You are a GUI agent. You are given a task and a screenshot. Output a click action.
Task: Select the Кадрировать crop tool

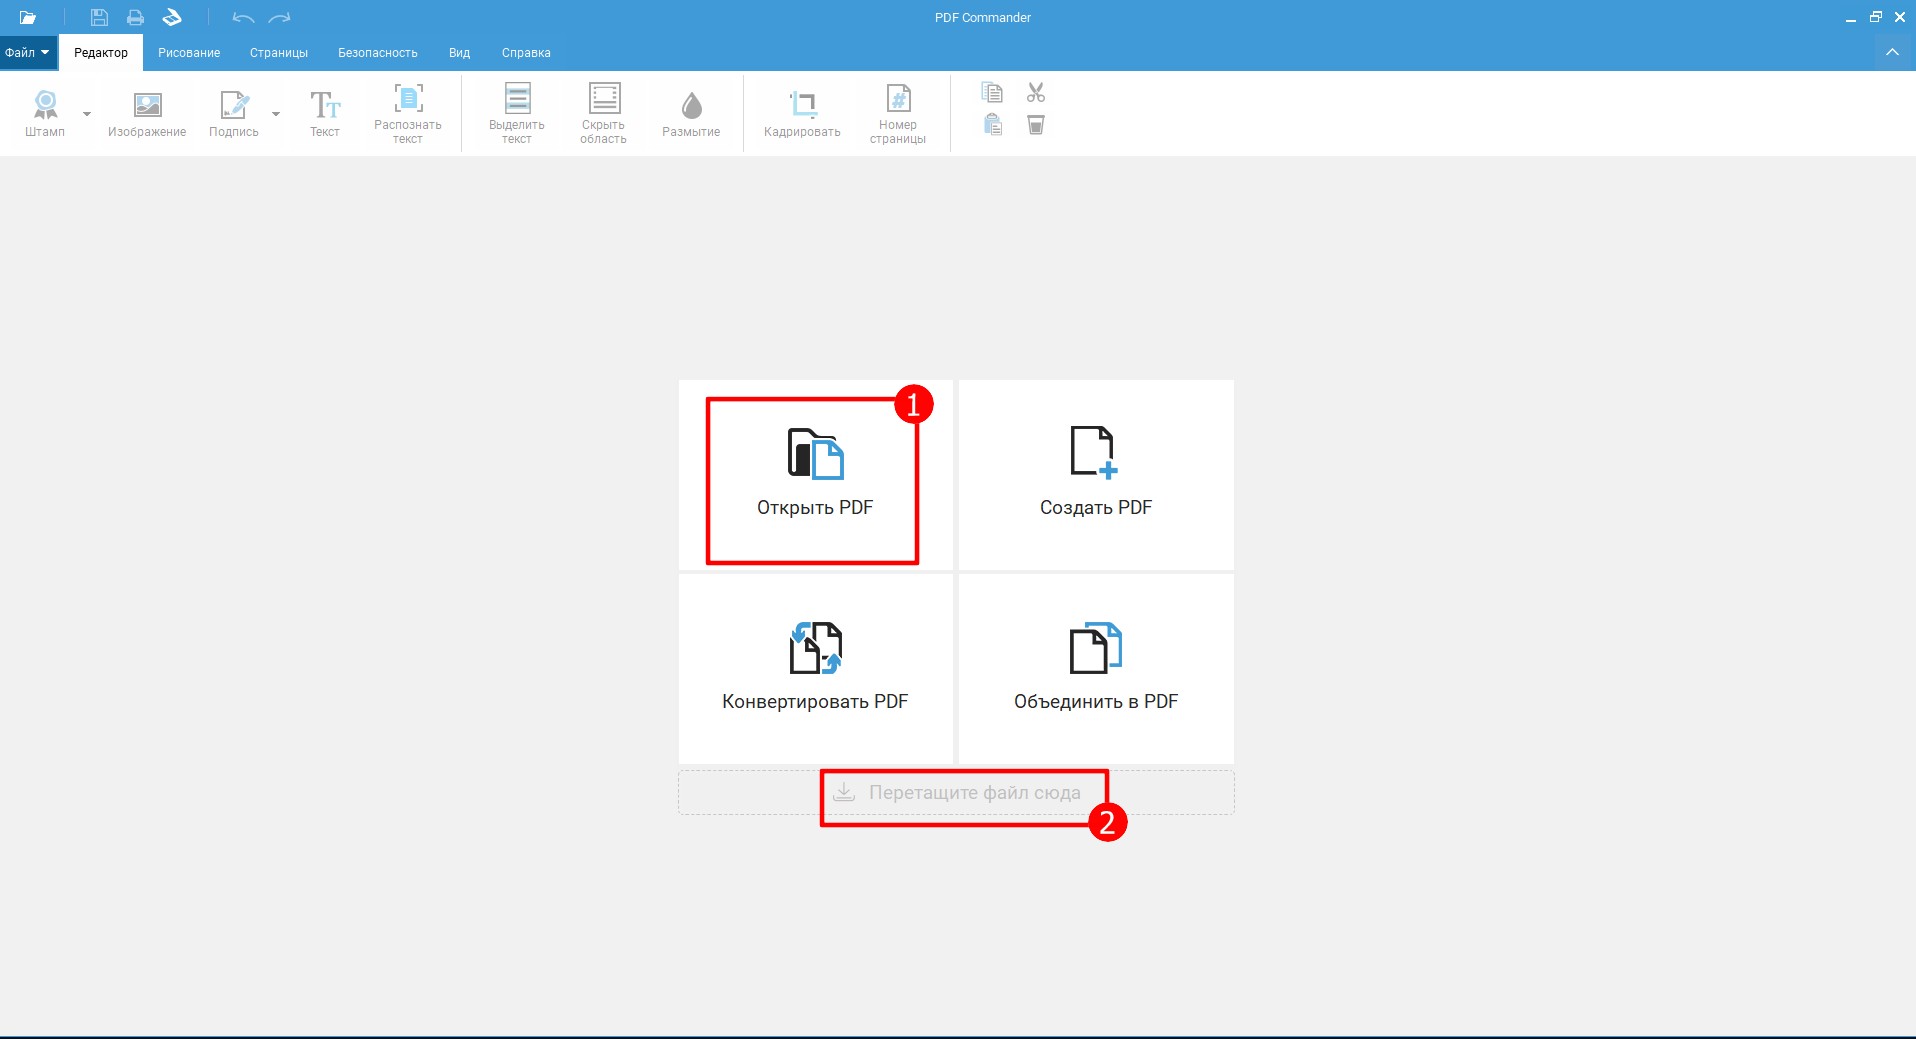pyautogui.click(x=802, y=113)
